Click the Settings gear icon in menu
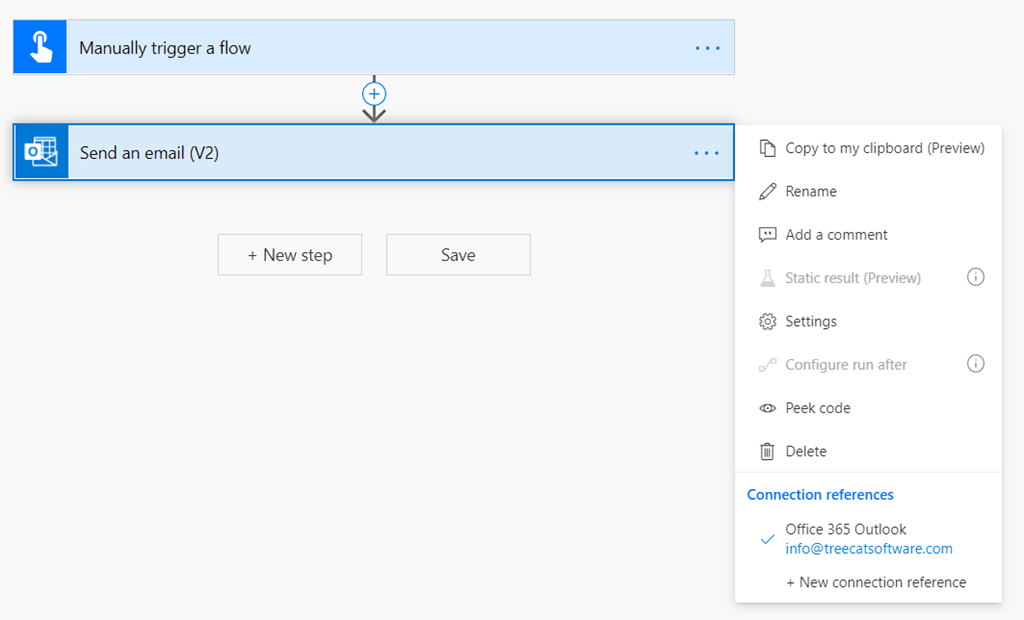The image size is (1024, 620). click(767, 321)
